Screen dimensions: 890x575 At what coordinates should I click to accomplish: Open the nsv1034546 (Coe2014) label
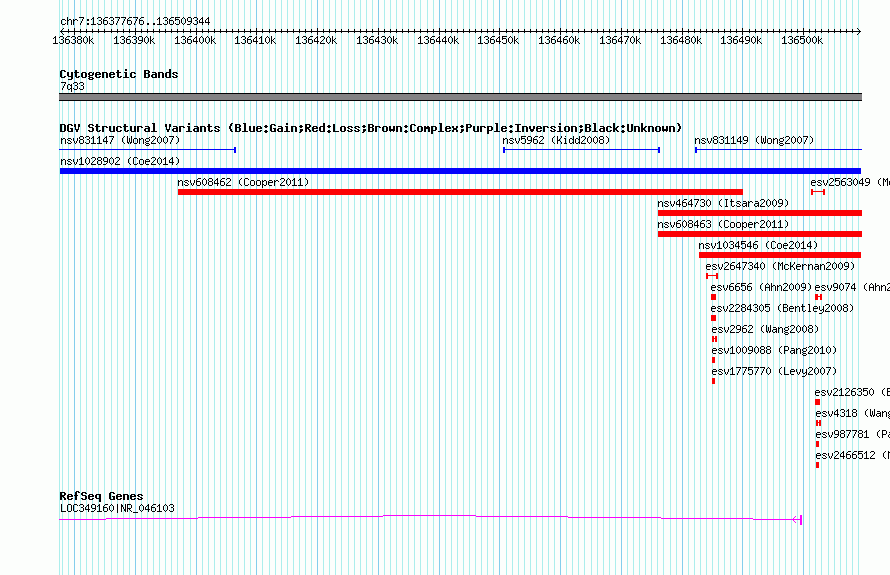point(758,245)
